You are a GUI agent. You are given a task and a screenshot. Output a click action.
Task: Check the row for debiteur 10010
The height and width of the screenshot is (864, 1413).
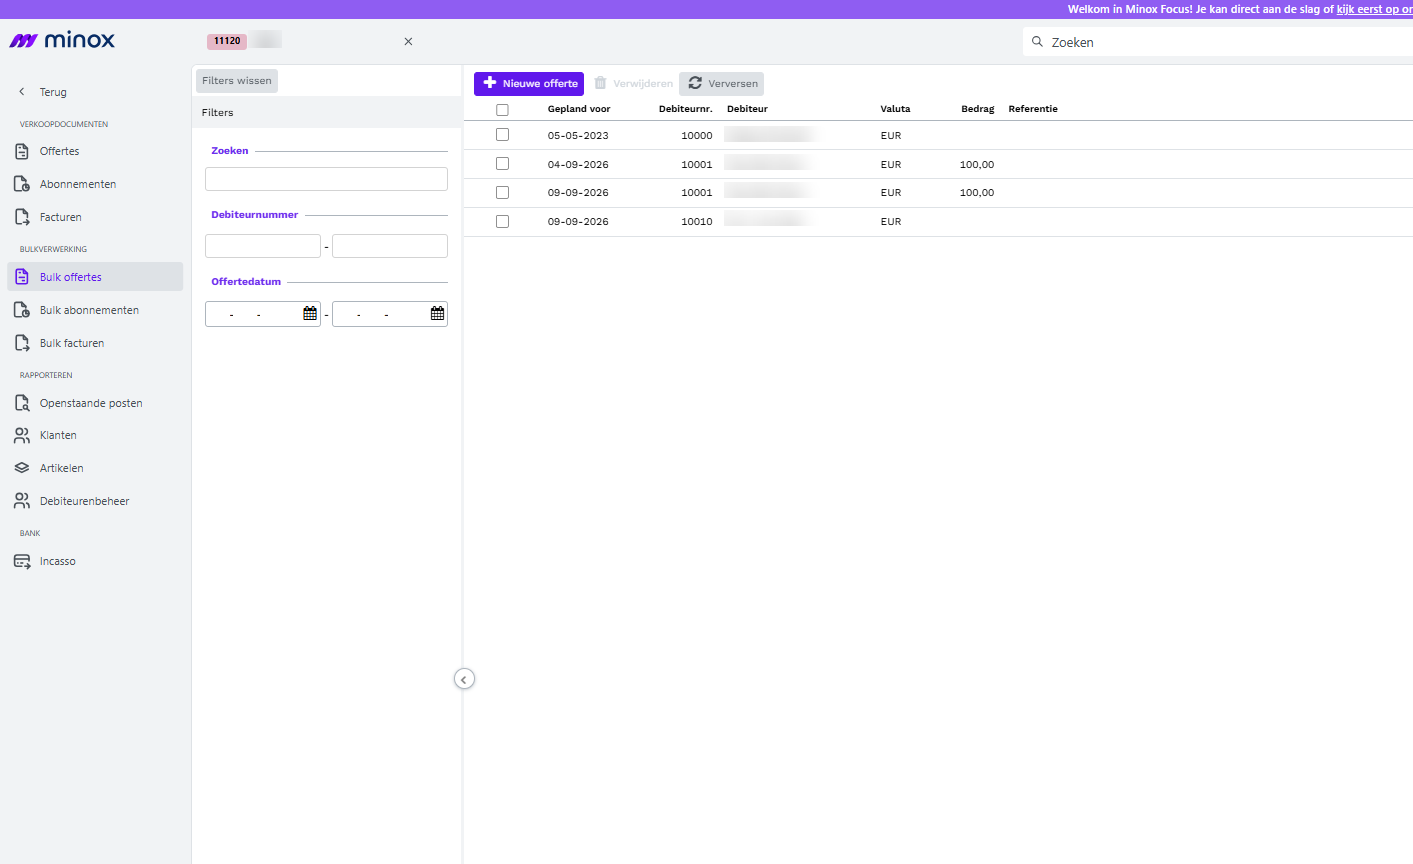coord(502,221)
